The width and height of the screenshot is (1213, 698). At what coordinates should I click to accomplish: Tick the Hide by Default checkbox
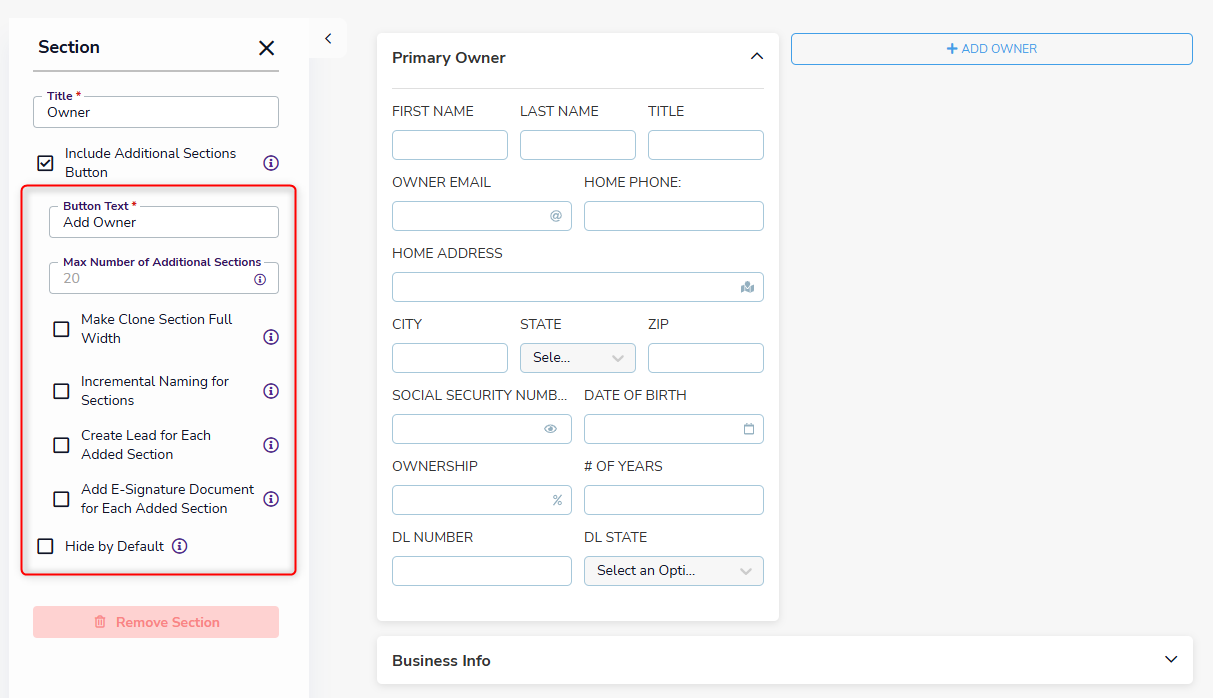(x=45, y=546)
